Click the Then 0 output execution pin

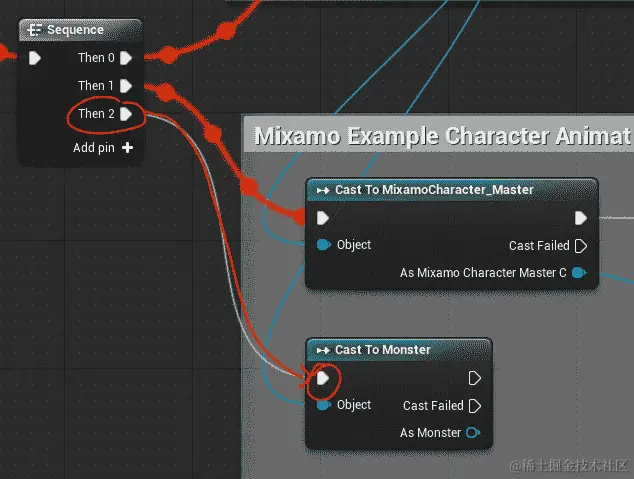[x=126, y=58]
